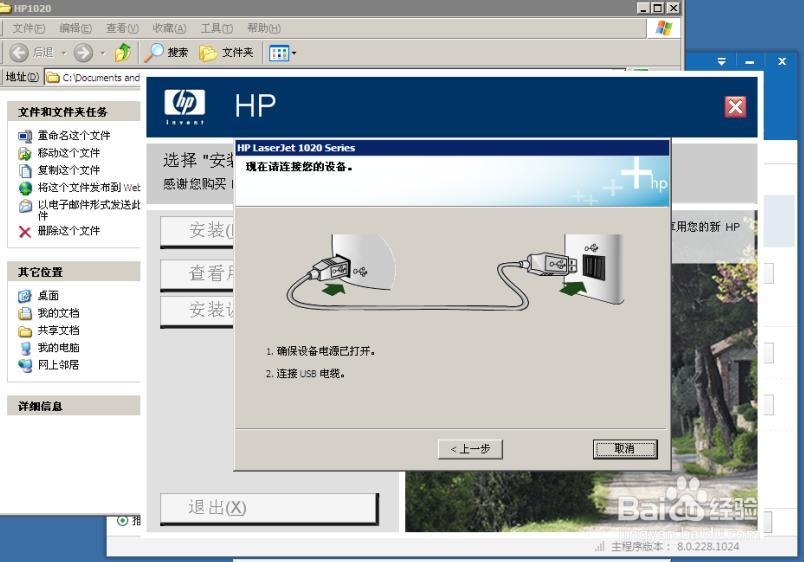Click the Shared Documents folder icon

(x=25, y=331)
